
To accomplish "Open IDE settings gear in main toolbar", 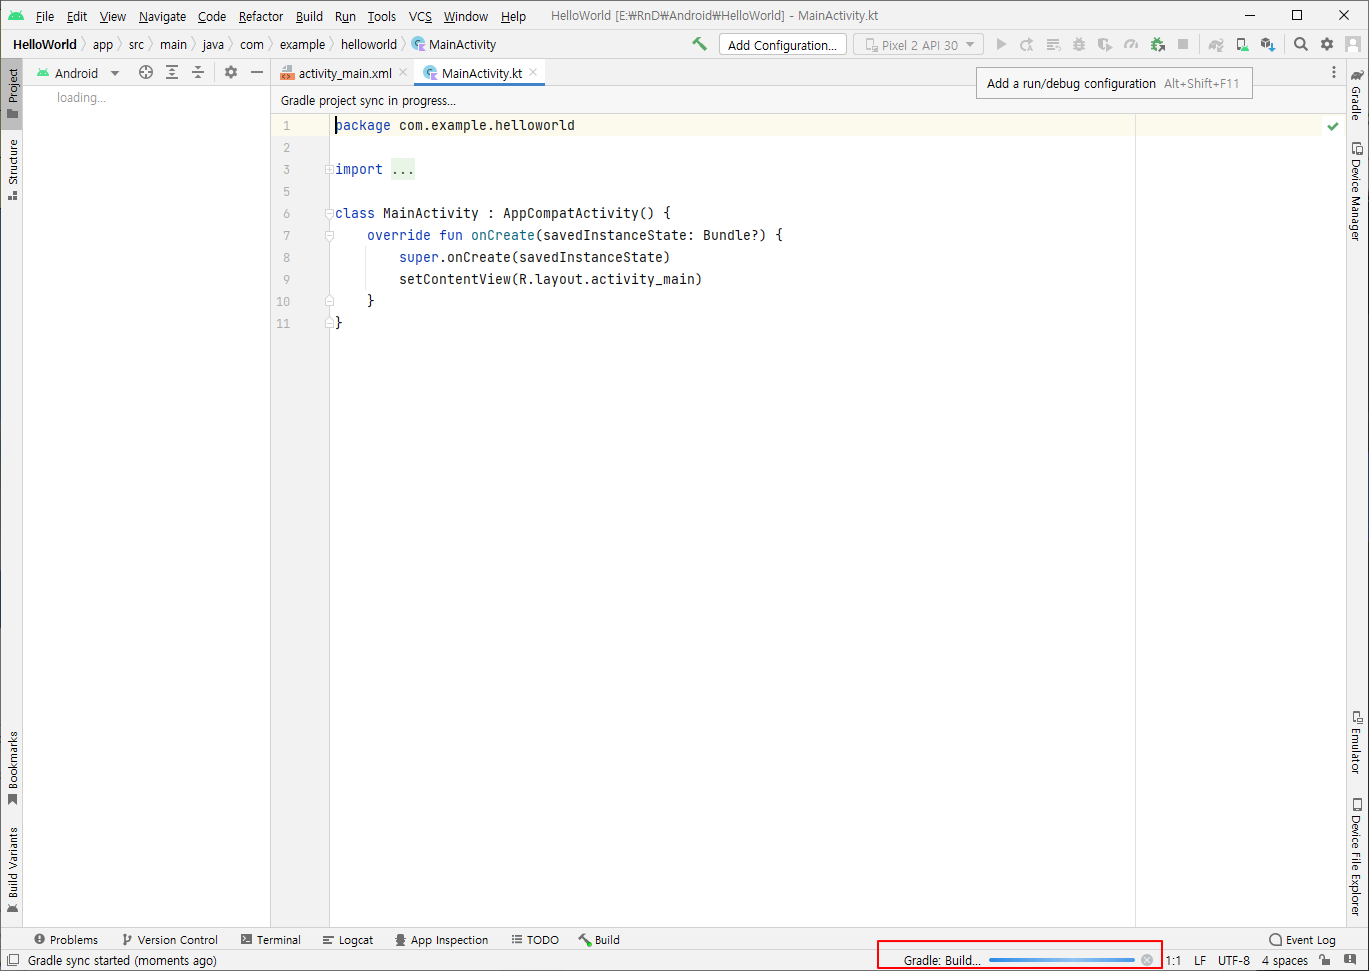I will point(1327,44).
